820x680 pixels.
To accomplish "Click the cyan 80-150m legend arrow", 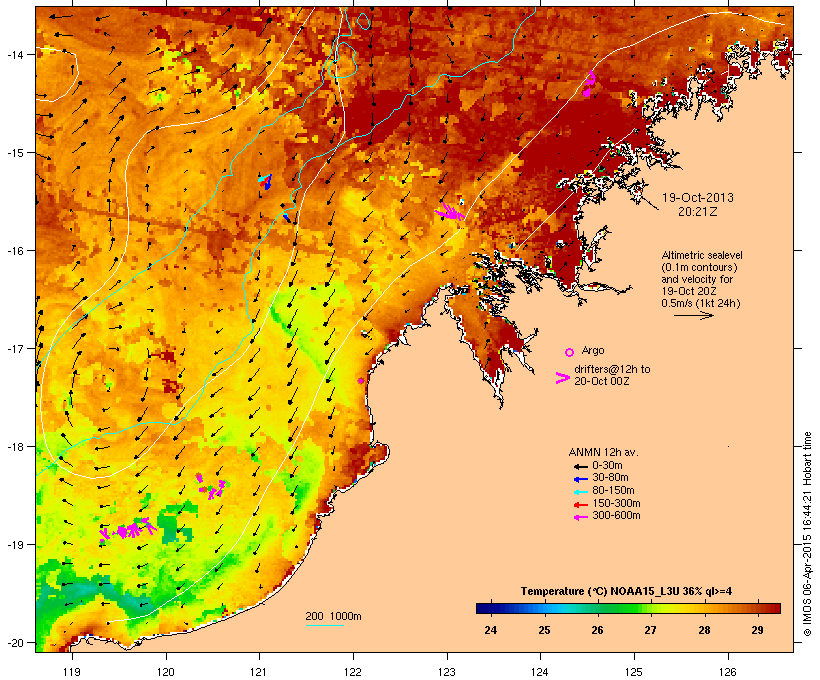I will [580, 492].
